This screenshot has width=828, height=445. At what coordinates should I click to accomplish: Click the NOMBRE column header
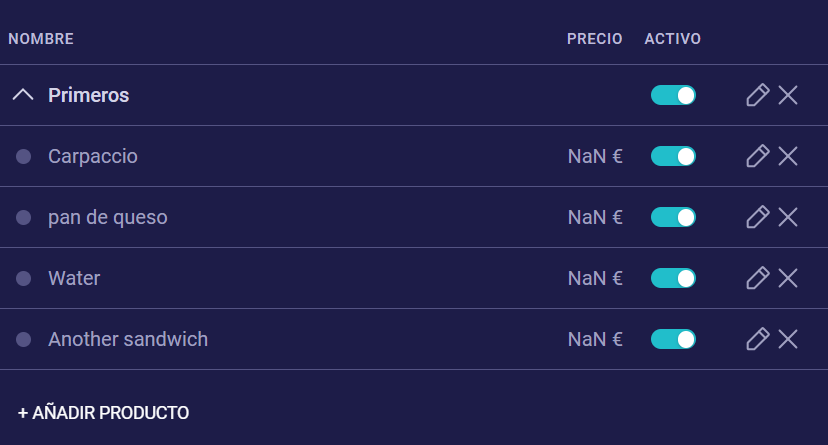41,39
